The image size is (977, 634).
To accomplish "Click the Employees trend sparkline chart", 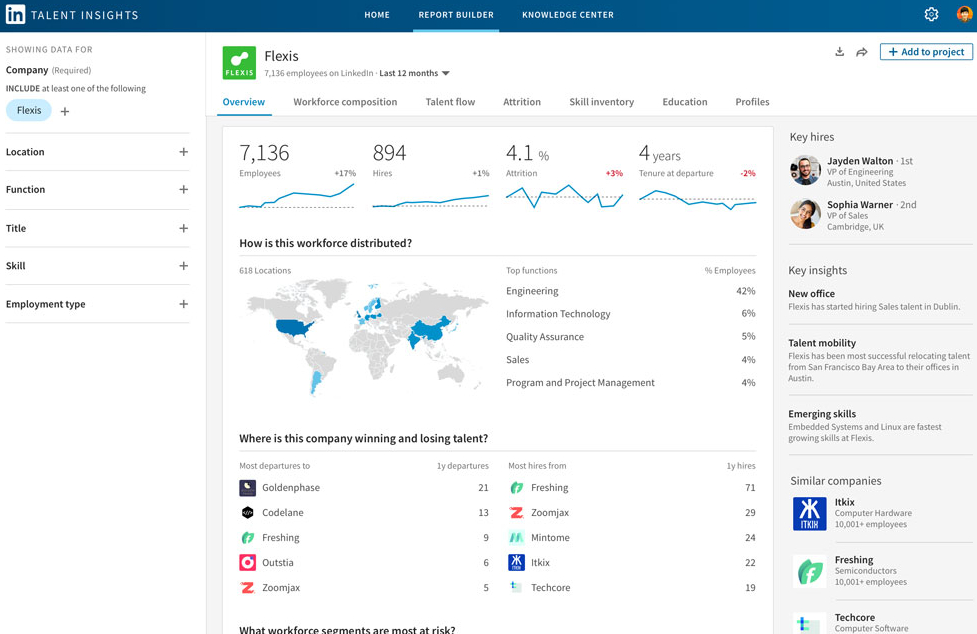I will tap(297, 196).
